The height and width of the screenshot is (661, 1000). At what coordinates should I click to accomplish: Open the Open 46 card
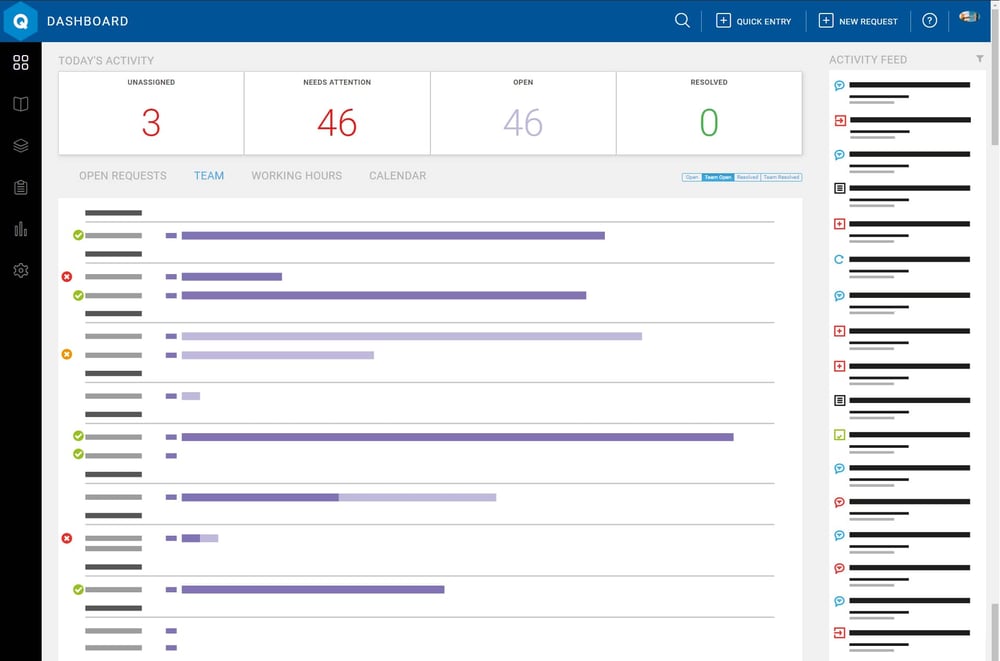(523, 113)
